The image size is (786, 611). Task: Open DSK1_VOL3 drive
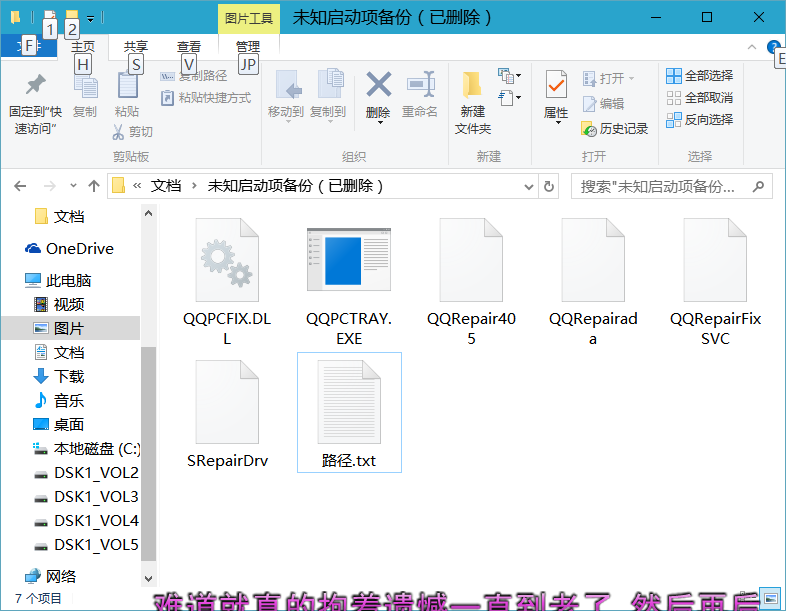click(86, 497)
